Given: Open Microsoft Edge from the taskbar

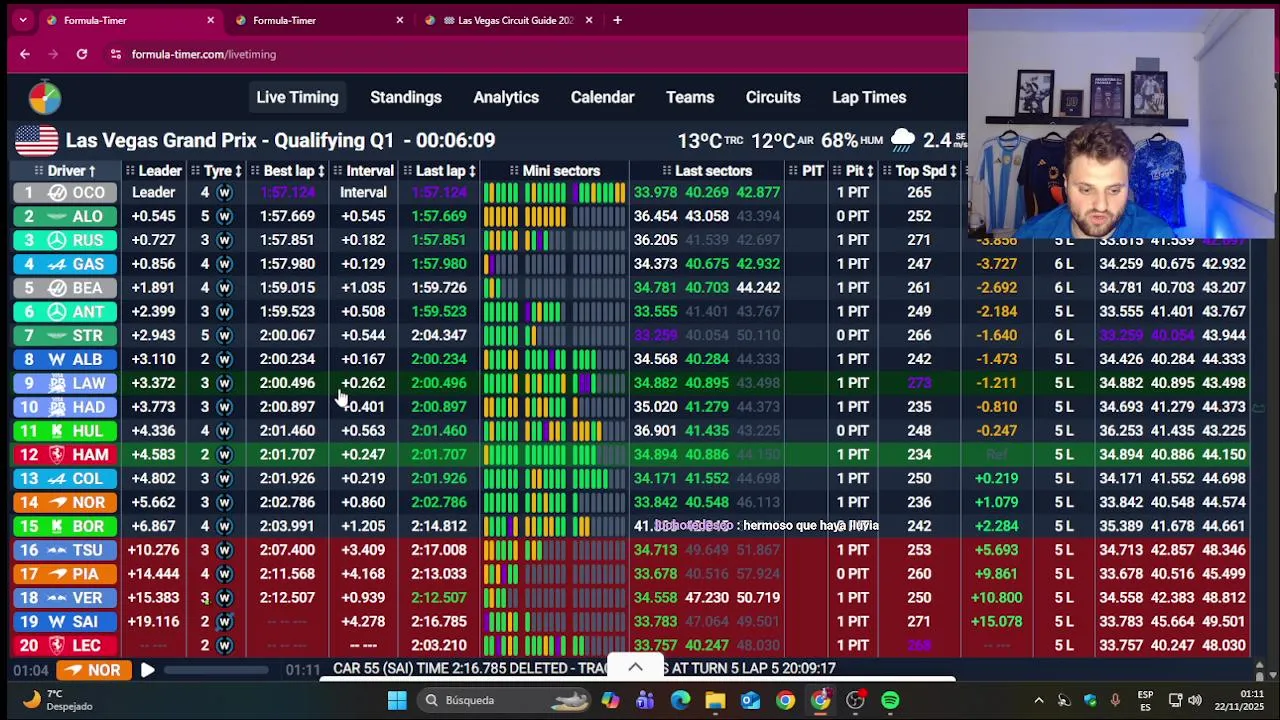Looking at the screenshot, I should (x=680, y=700).
